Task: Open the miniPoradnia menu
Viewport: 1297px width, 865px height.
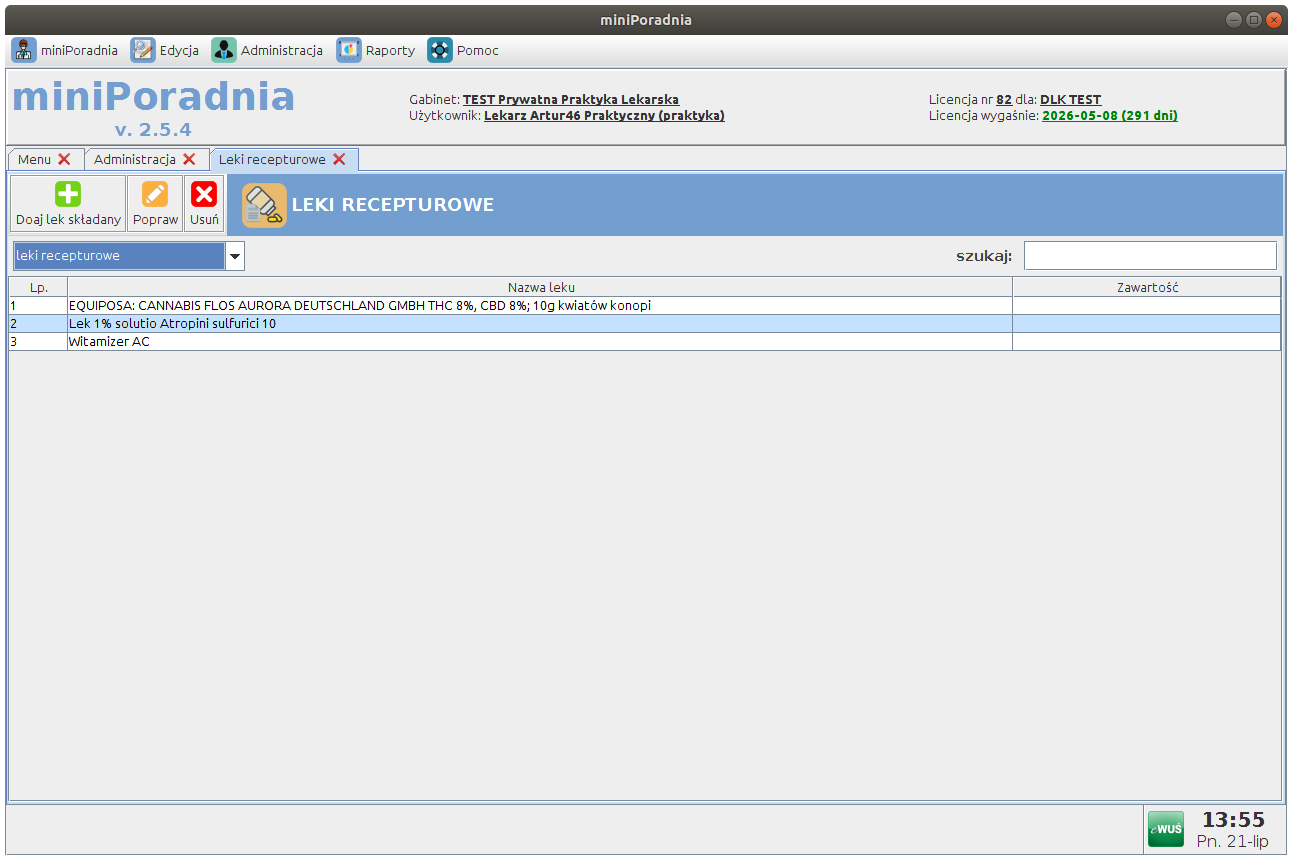Action: pos(65,50)
